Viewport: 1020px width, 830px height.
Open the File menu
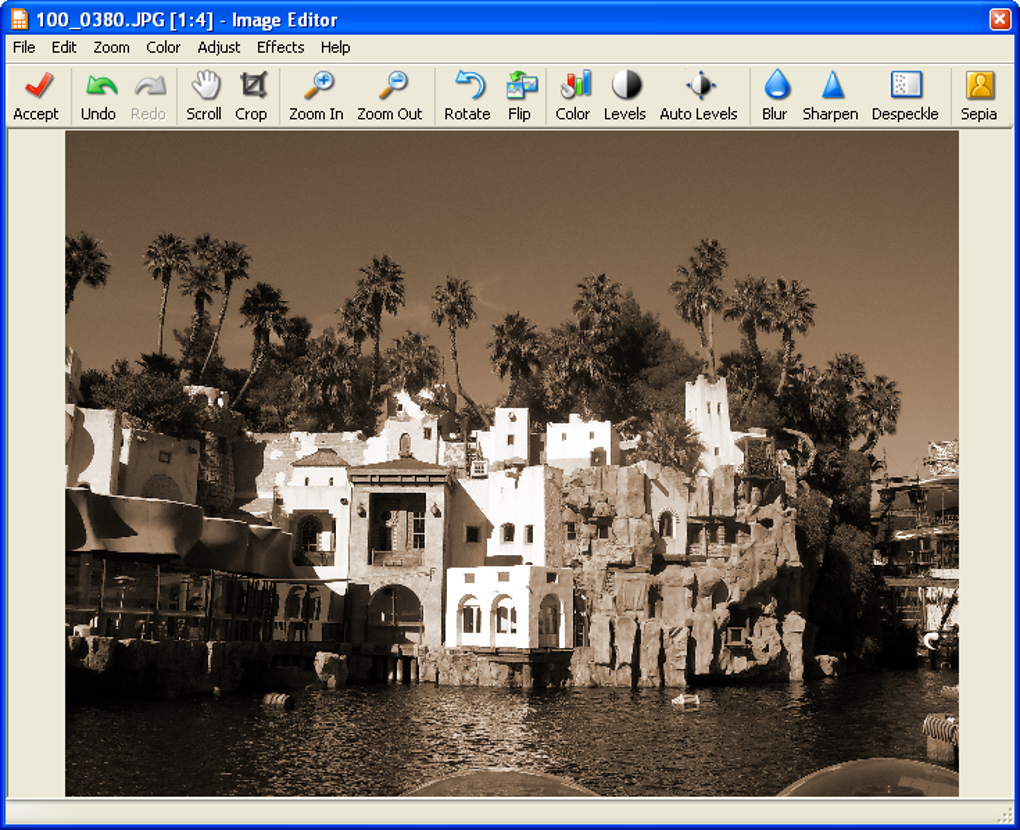click(24, 47)
